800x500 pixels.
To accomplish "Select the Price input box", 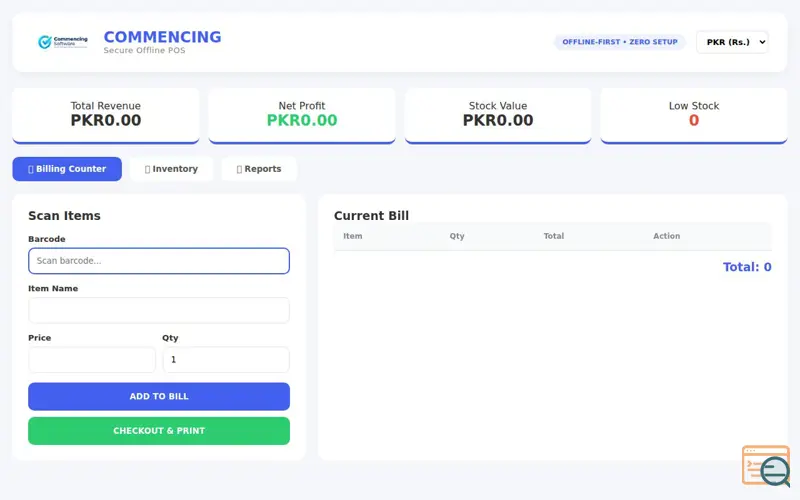I will [x=92, y=360].
